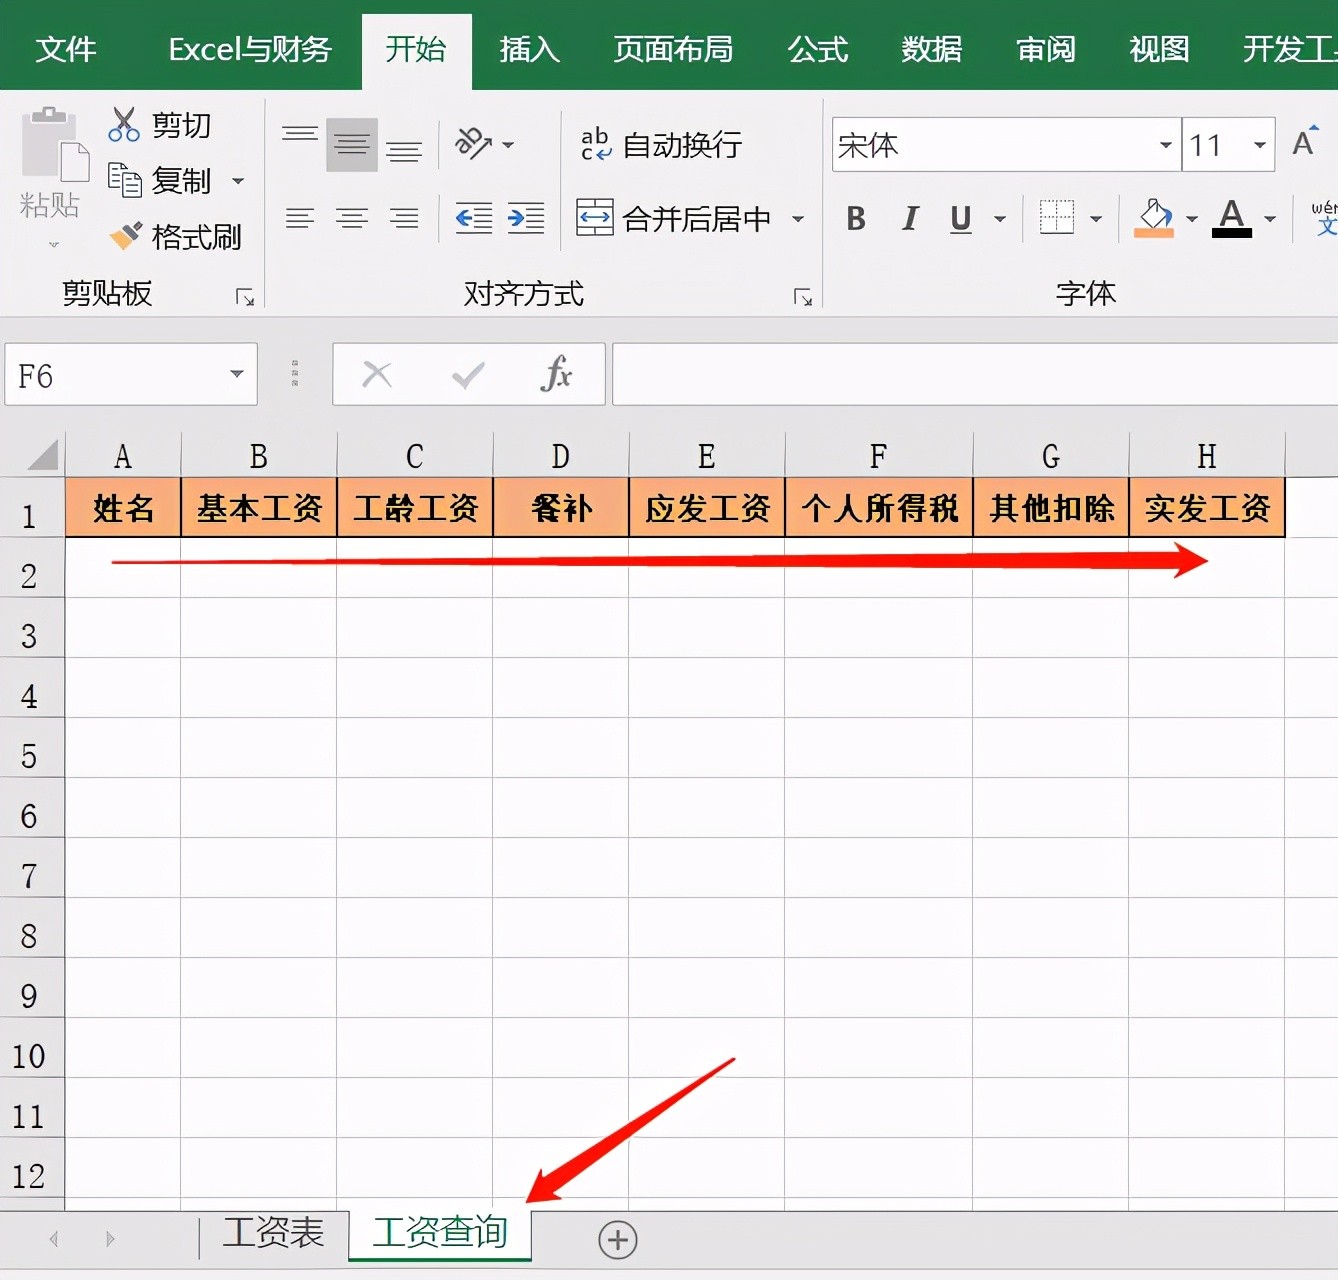Toggle wrap text (自动换行)
The width and height of the screenshot is (1338, 1280).
point(662,145)
